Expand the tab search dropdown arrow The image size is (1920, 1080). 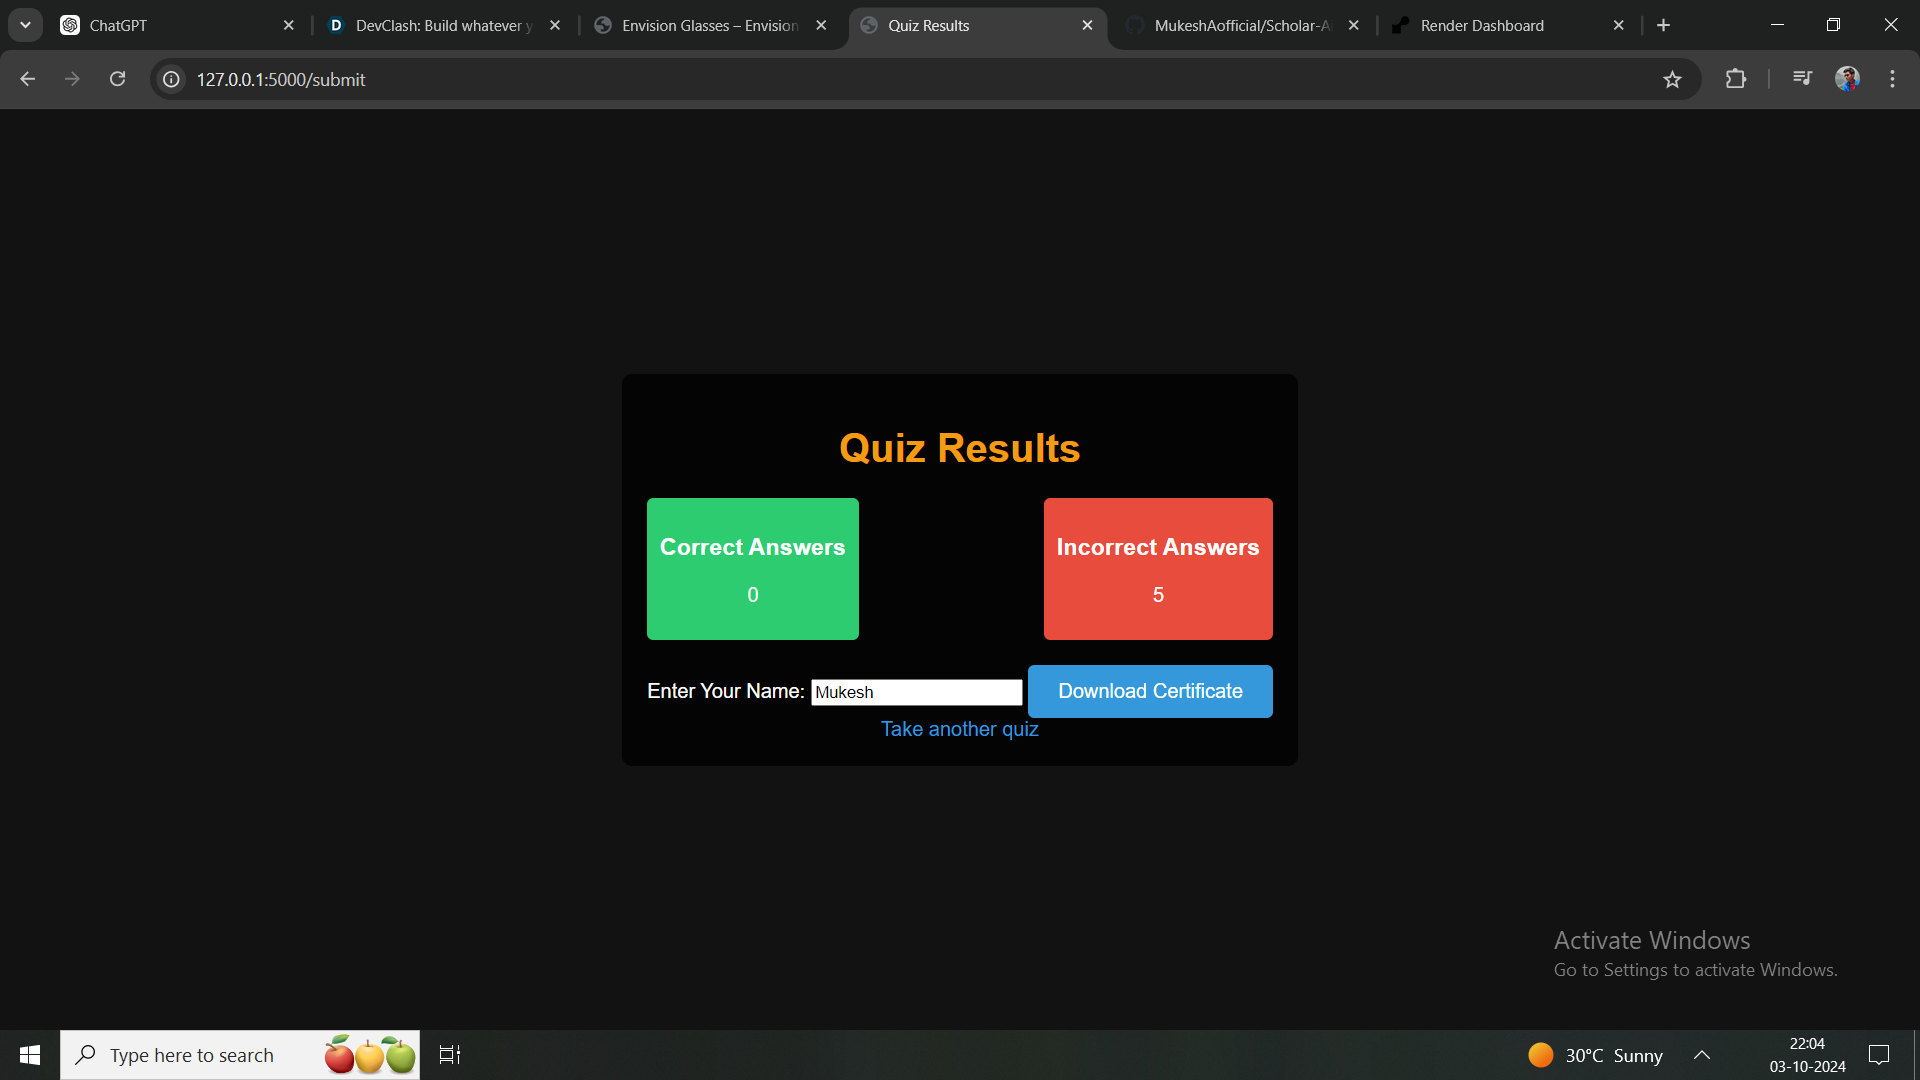coord(25,25)
